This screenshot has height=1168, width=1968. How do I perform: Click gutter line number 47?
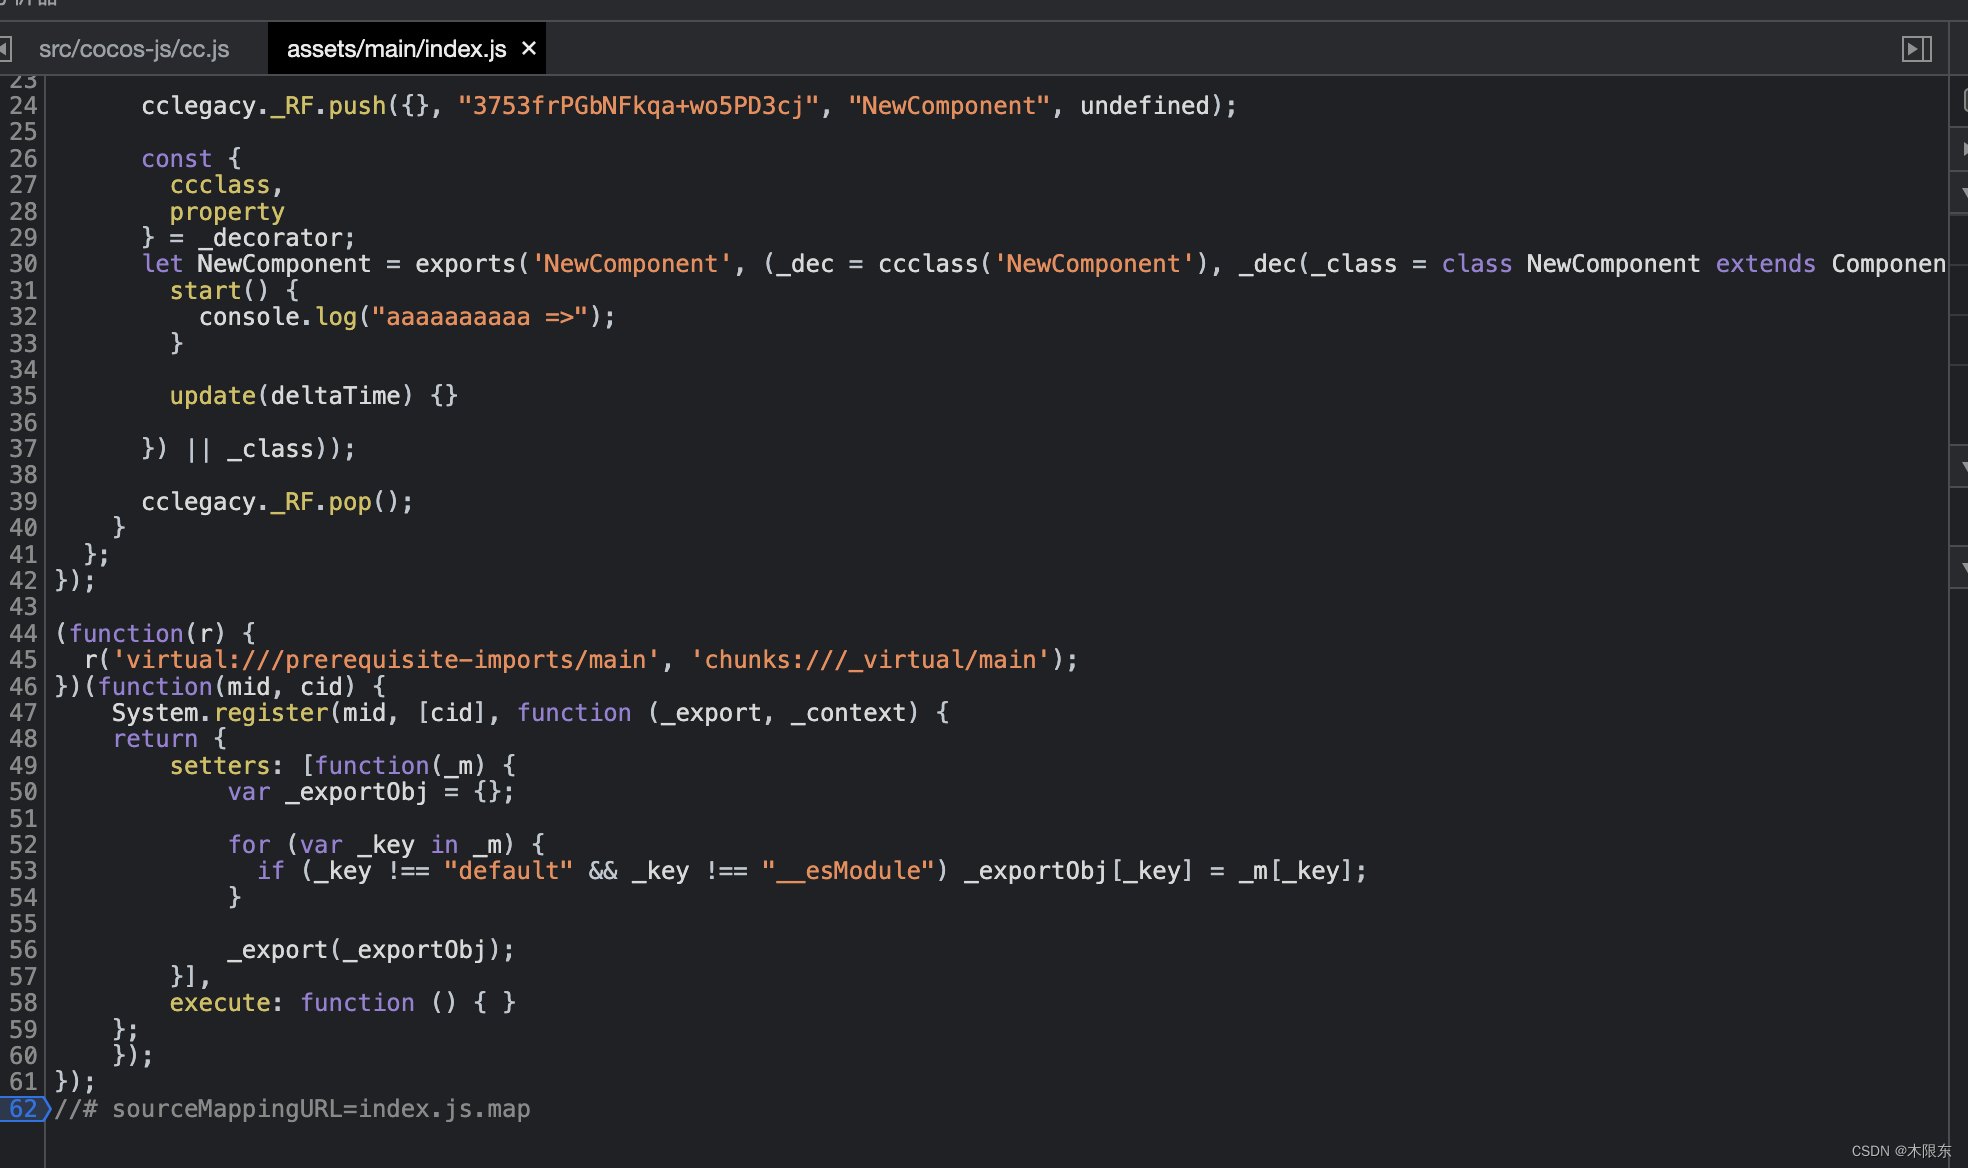tap(23, 713)
